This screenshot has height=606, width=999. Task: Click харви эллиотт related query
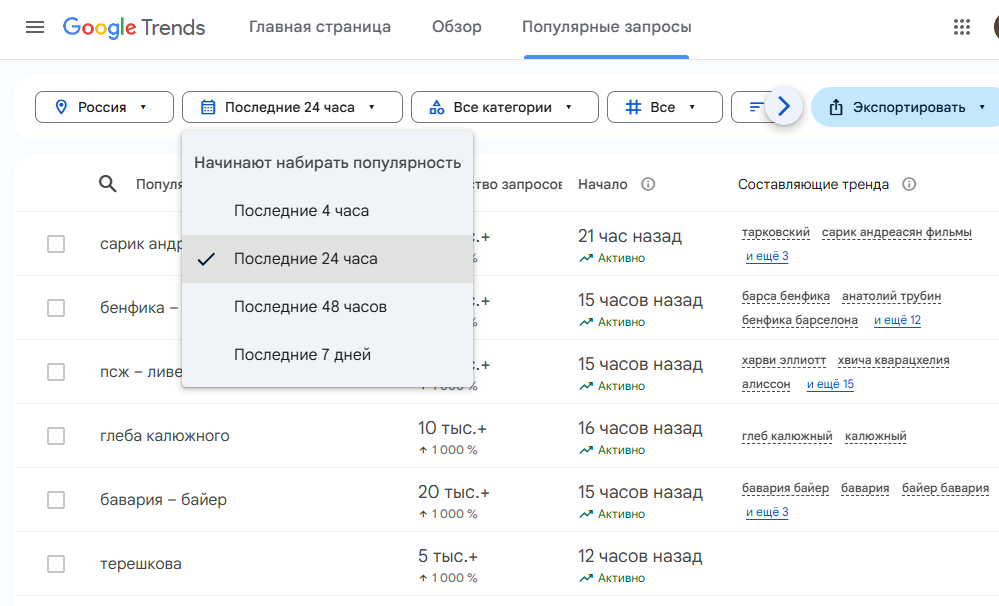click(x=784, y=361)
